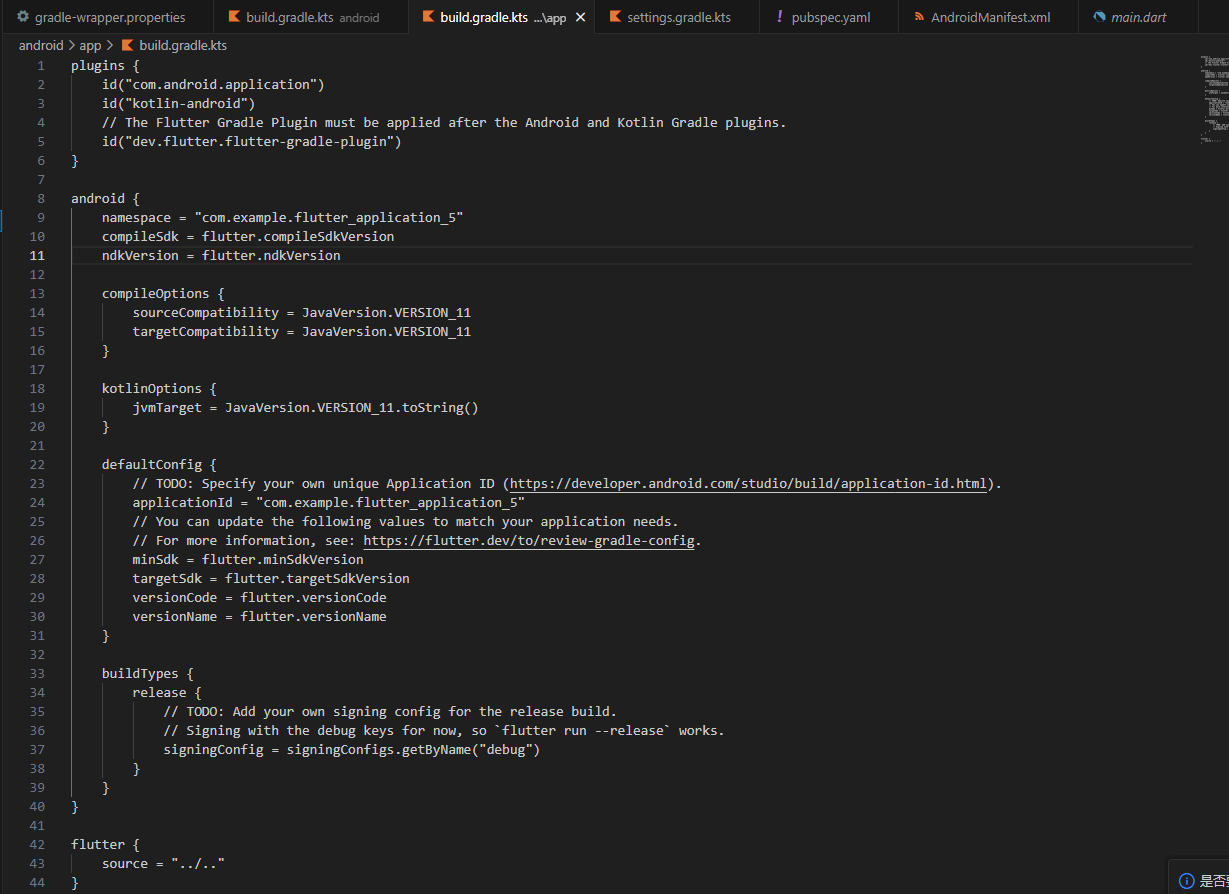Click the source = "../.." line
Image resolution: width=1229 pixels, height=894 pixels.
click(x=163, y=864)
